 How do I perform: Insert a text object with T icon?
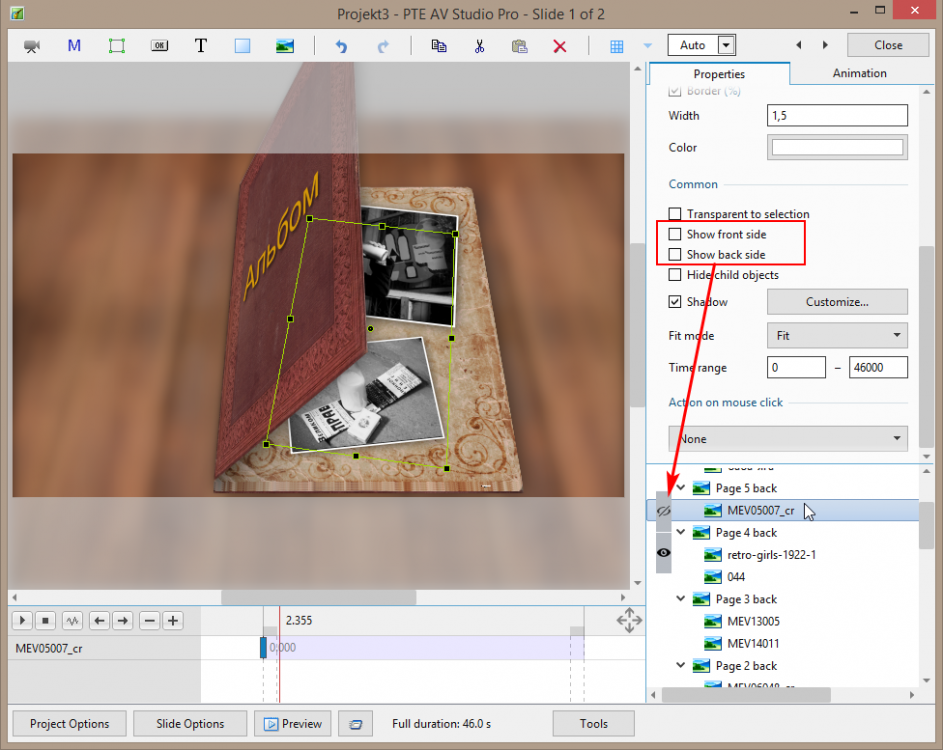point(201,46)
